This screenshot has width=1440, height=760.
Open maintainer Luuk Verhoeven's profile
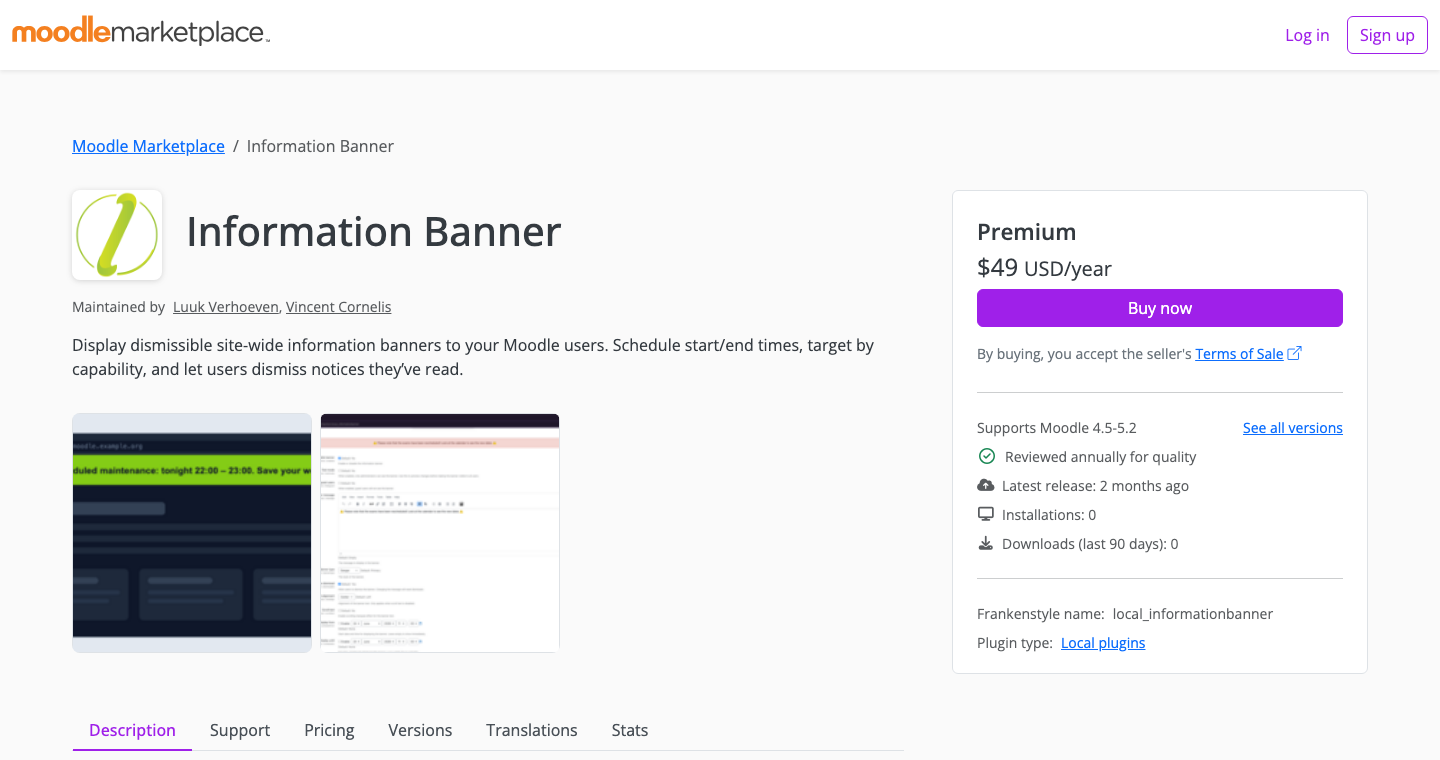[x=226, y=307]
